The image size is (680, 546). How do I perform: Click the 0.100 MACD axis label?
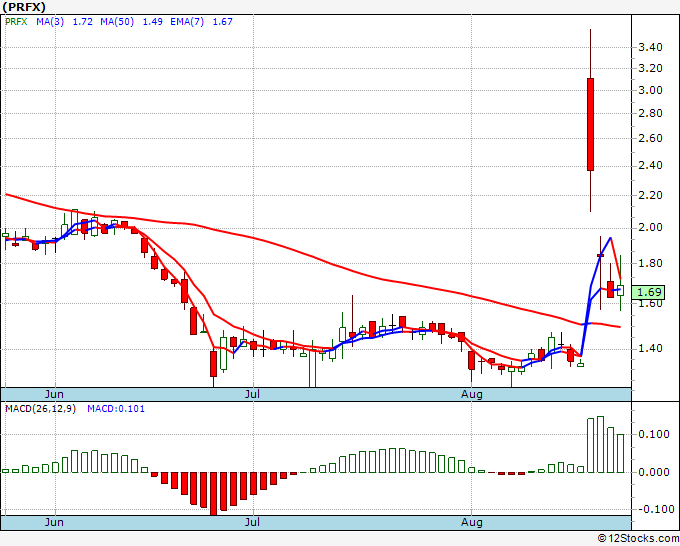tap(654, 435)
